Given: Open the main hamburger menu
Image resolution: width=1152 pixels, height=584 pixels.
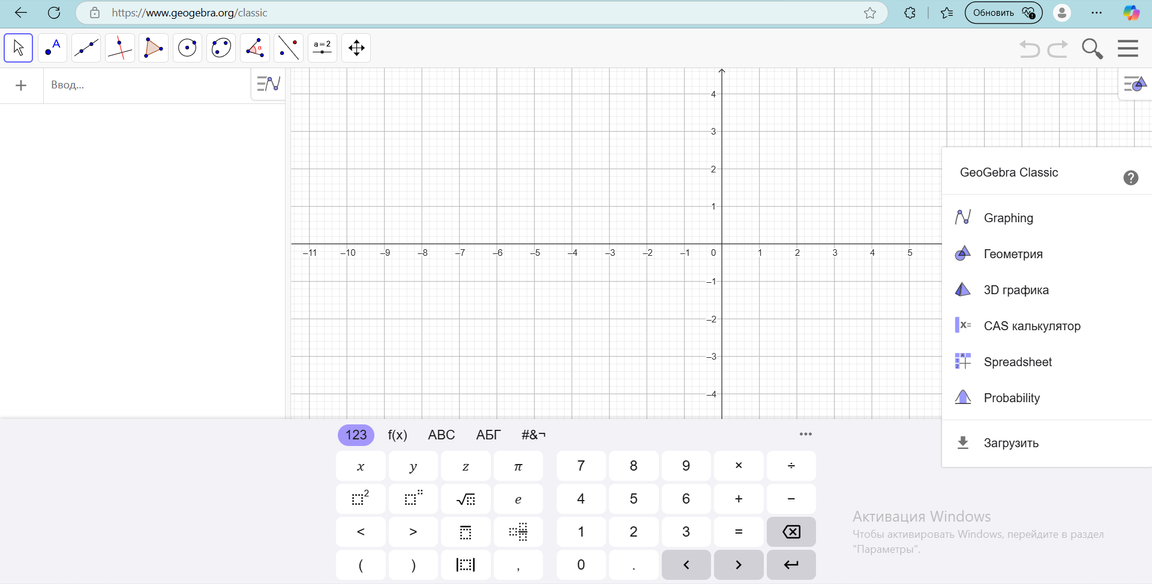Looking at the screenshot, I should click(x=1128, y=48).
